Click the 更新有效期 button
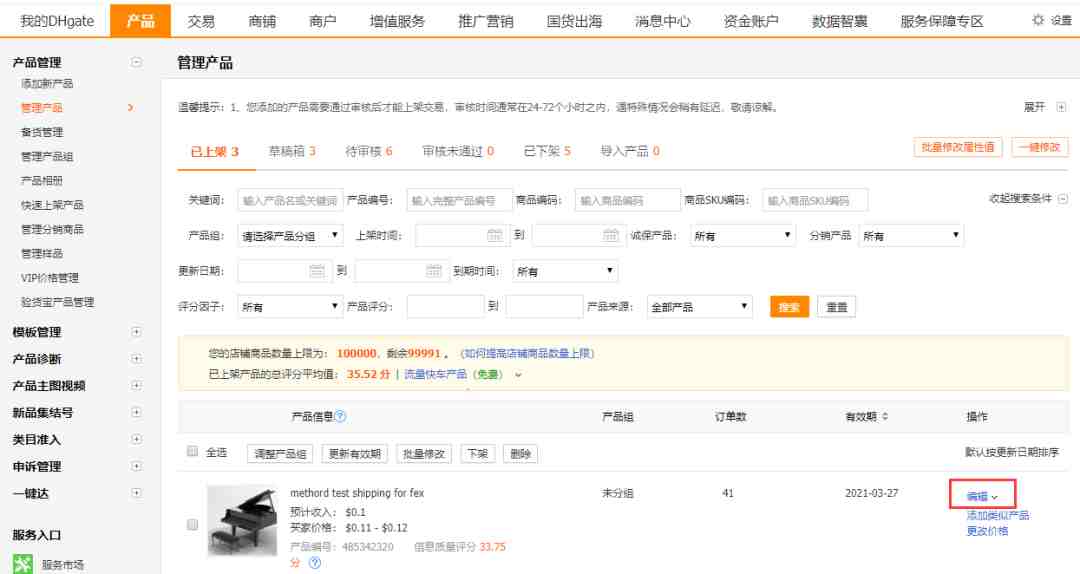 tap(355, 453)
